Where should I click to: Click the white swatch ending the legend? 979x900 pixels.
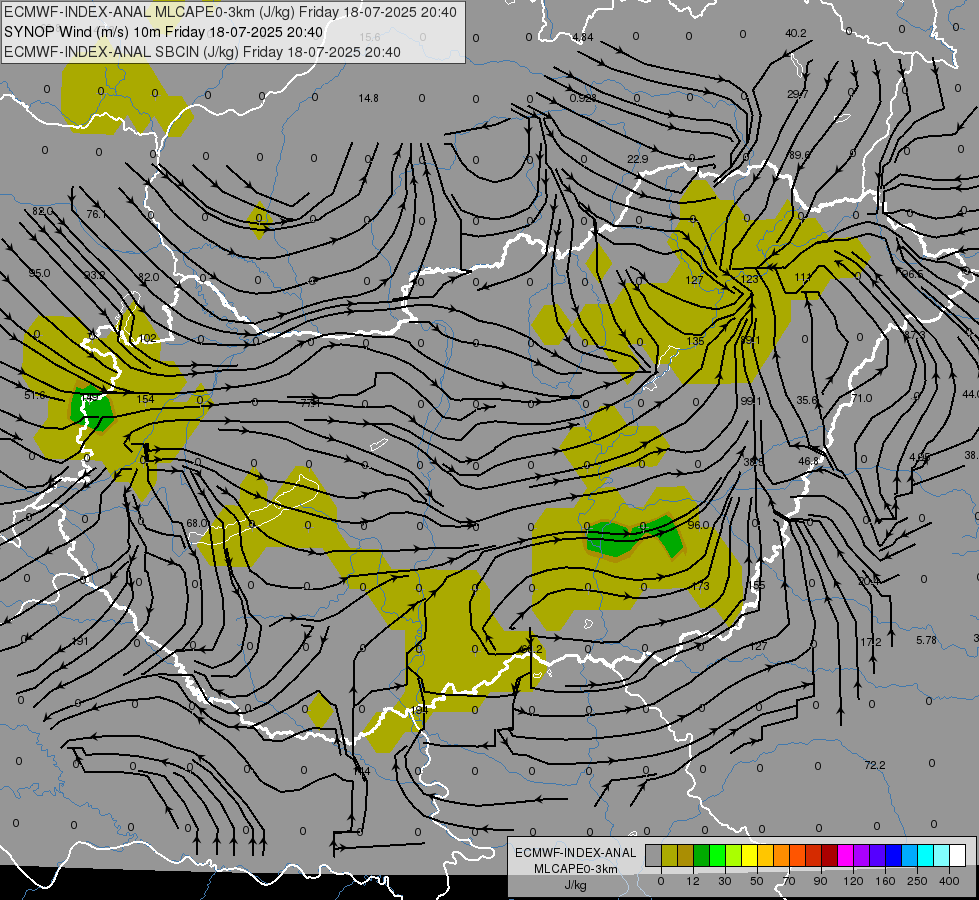click(x=957, y=856)
